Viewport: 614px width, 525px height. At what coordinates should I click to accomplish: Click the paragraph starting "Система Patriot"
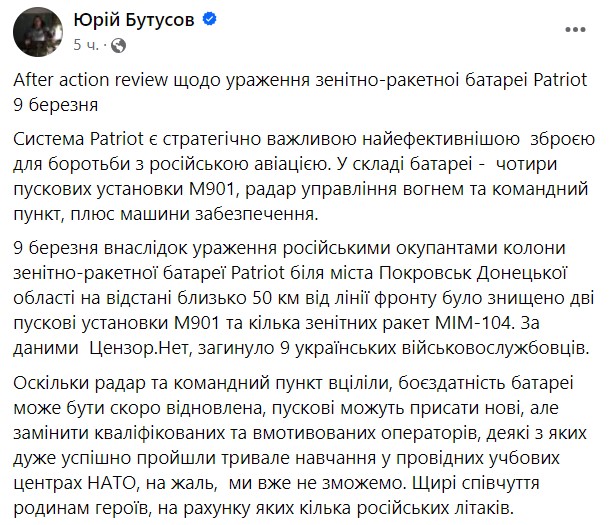click(x=304, y=177)
